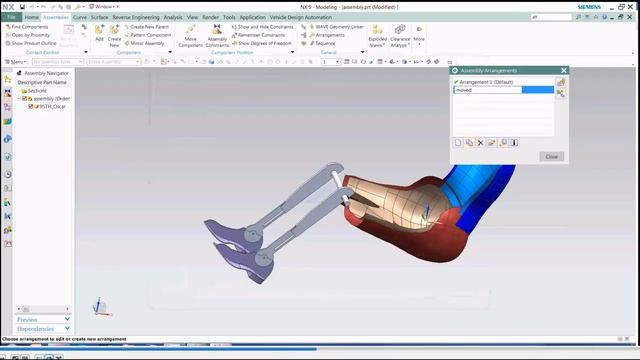
Task: Click the Mirror Assembly command
Action: pos(144,43)
